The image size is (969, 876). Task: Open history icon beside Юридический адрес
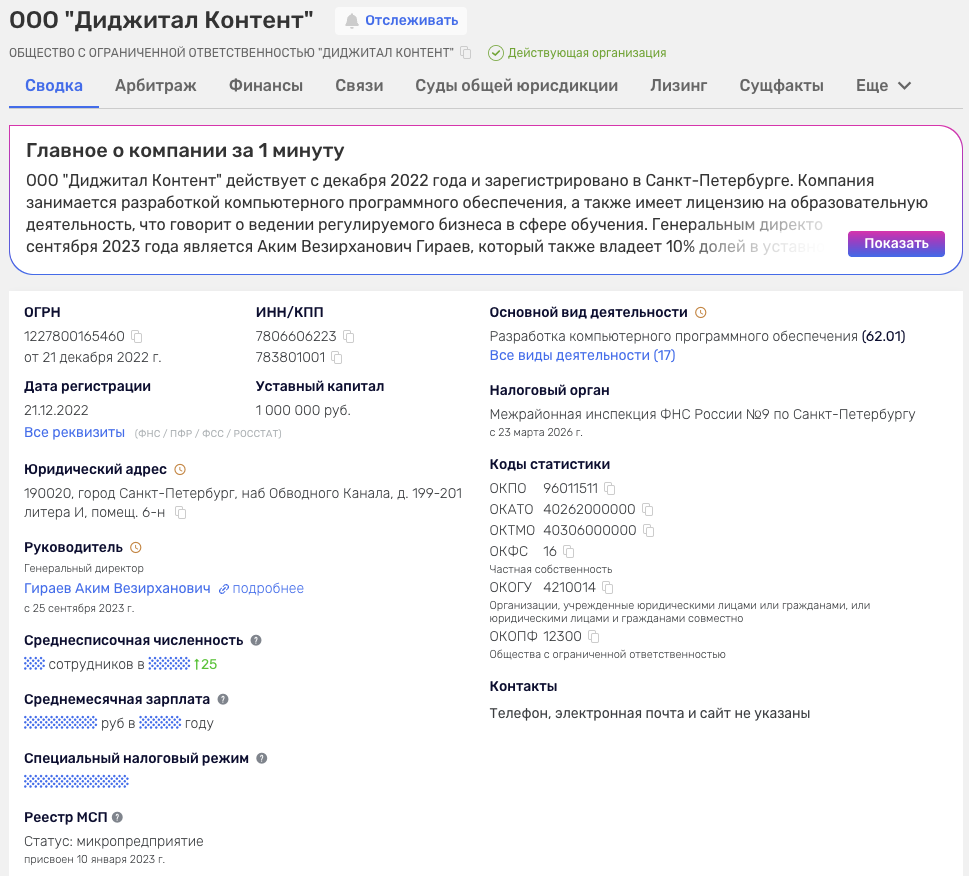[180, 469]
